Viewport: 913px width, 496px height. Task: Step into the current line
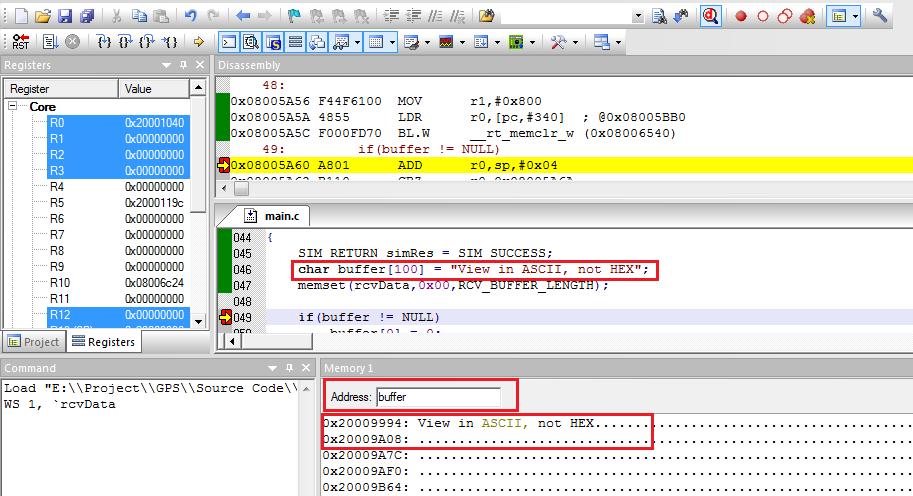tap(104, 42)
